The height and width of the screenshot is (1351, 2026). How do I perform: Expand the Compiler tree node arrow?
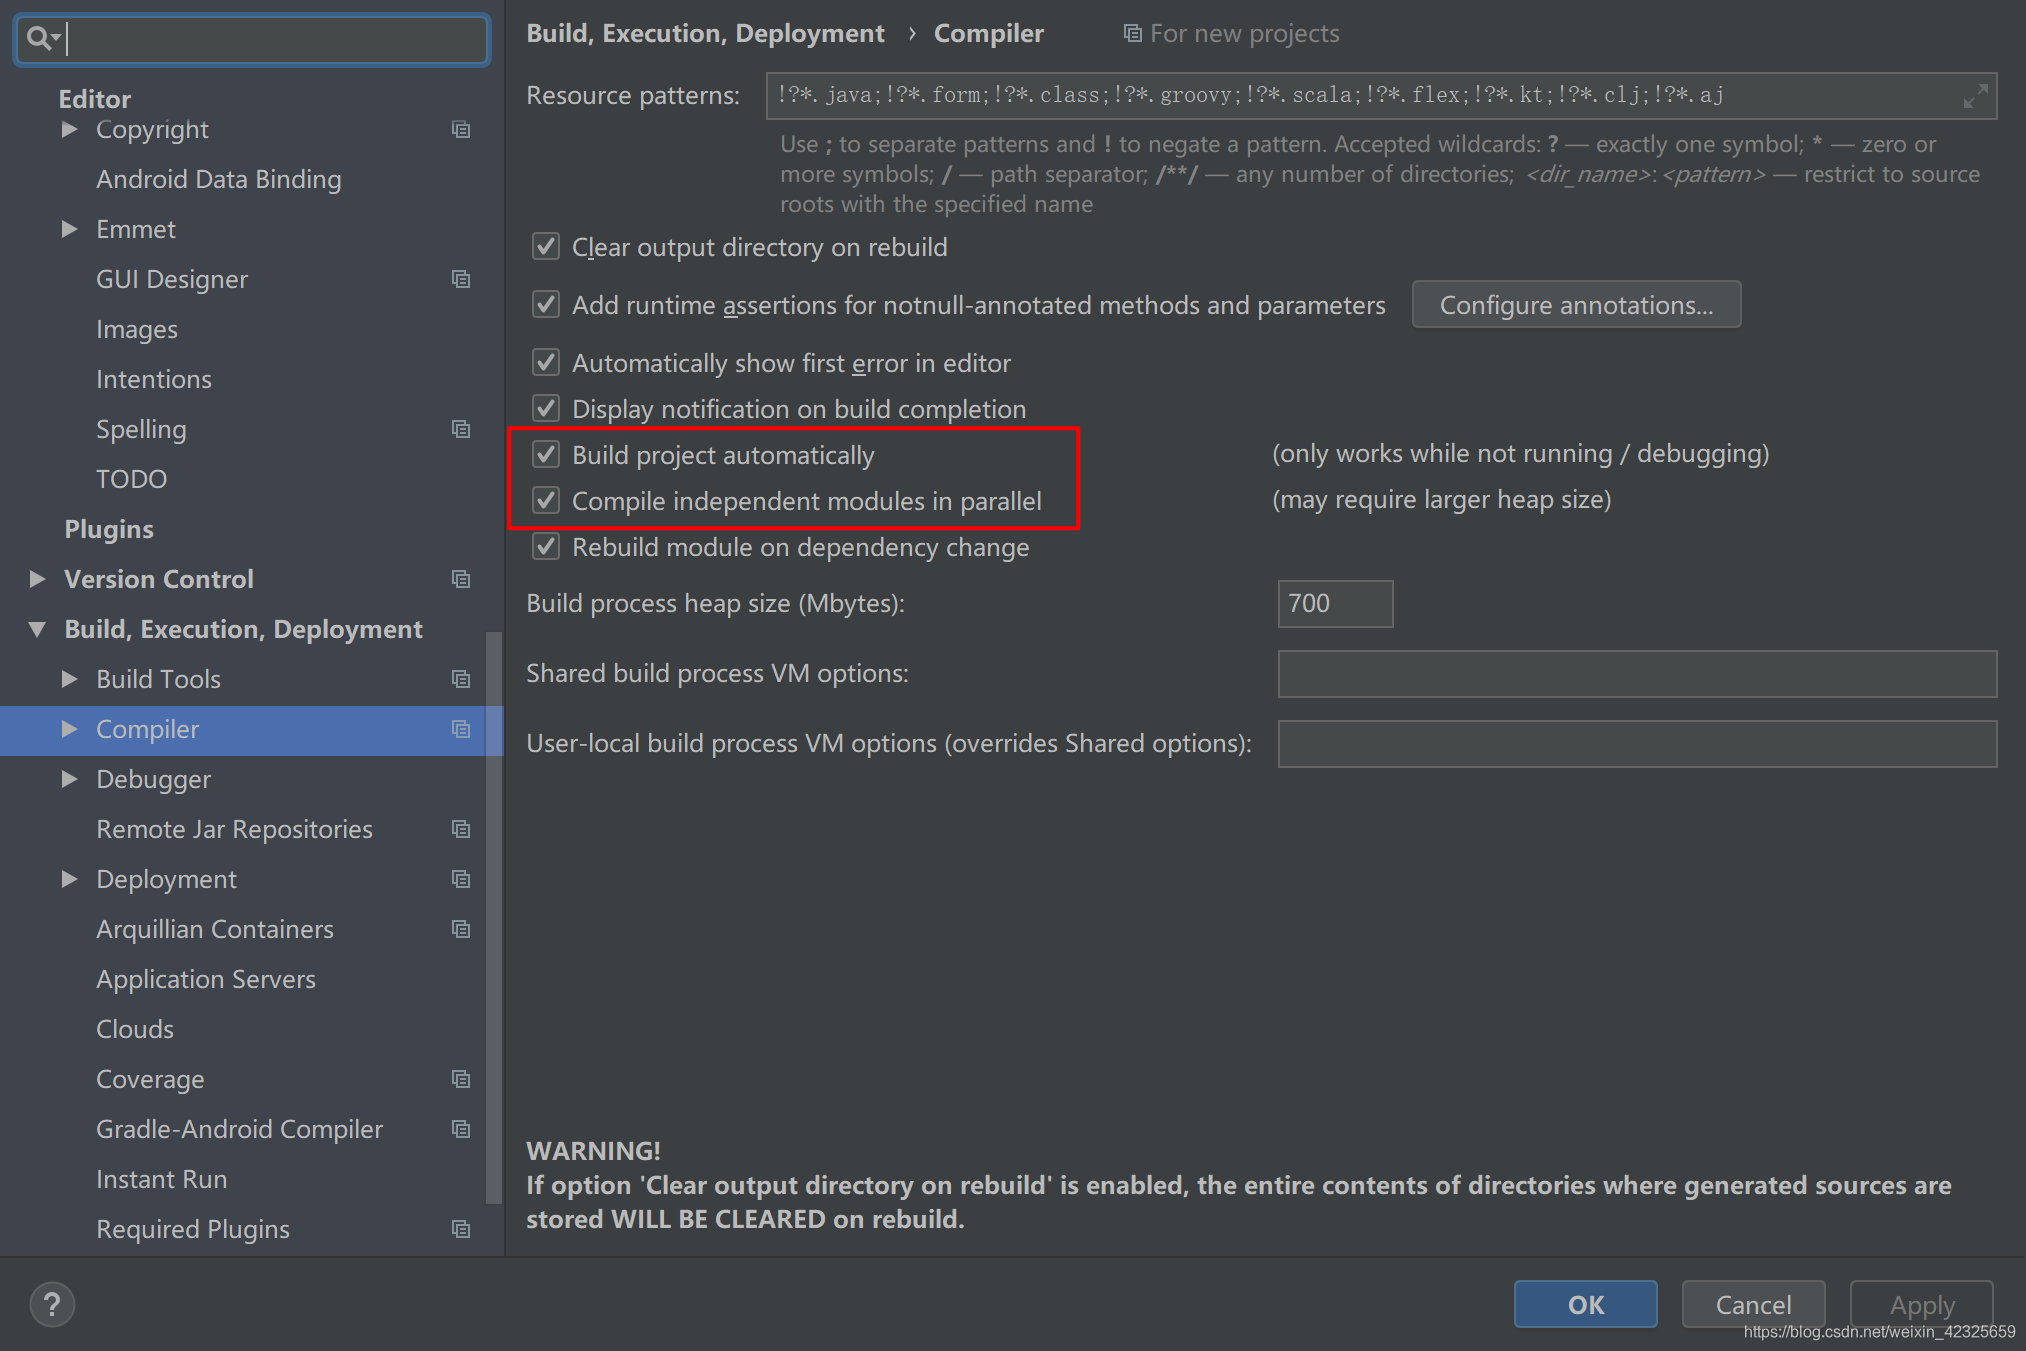click(69, 729)
